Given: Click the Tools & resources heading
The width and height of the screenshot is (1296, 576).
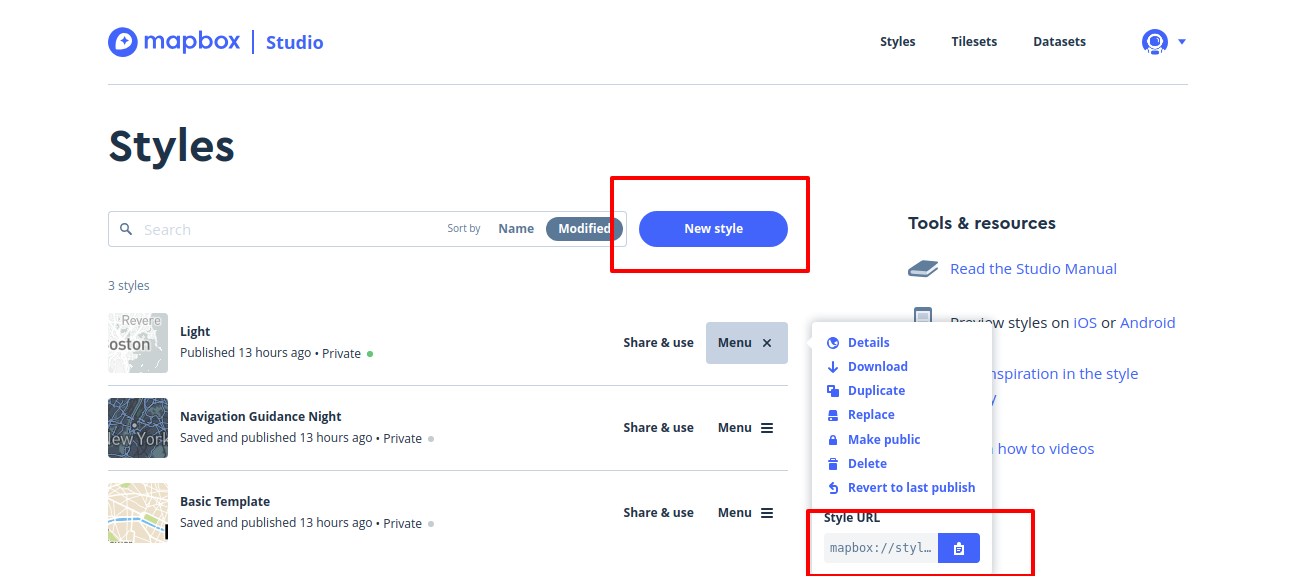Looking at the screenshot, I should [x=982, y=223].
